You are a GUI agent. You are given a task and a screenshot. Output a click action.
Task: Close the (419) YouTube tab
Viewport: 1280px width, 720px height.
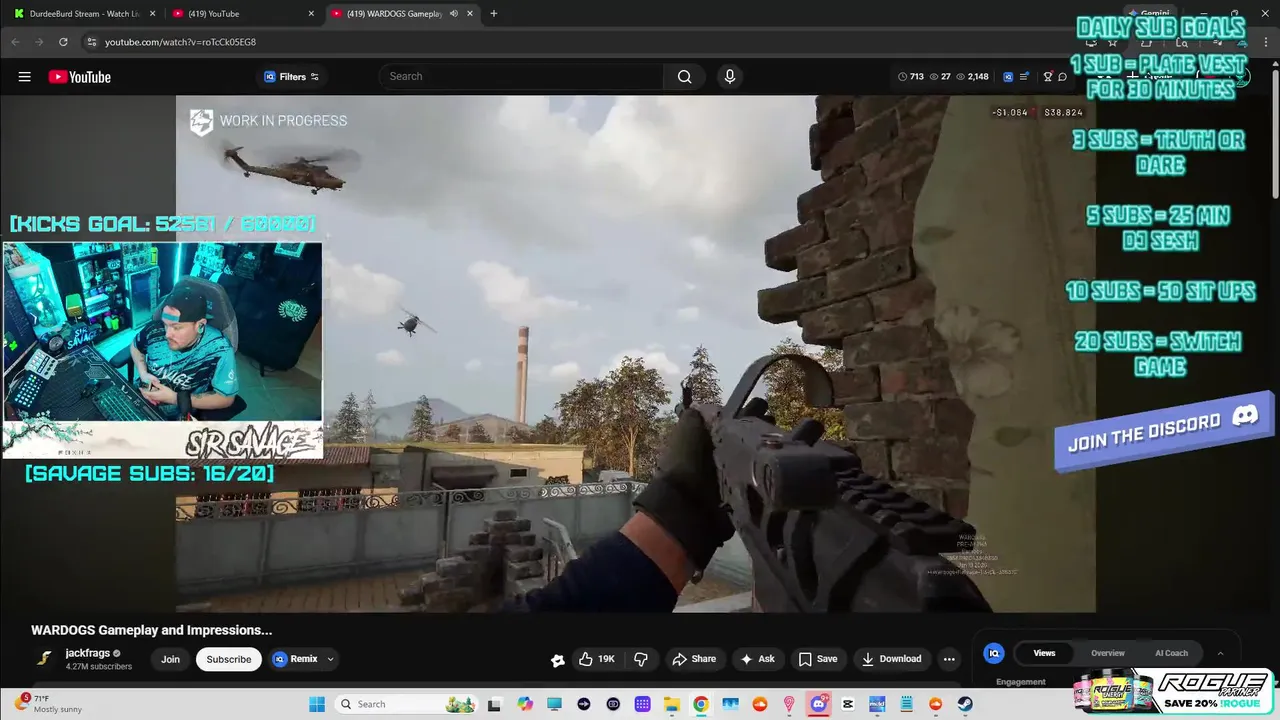311,13
